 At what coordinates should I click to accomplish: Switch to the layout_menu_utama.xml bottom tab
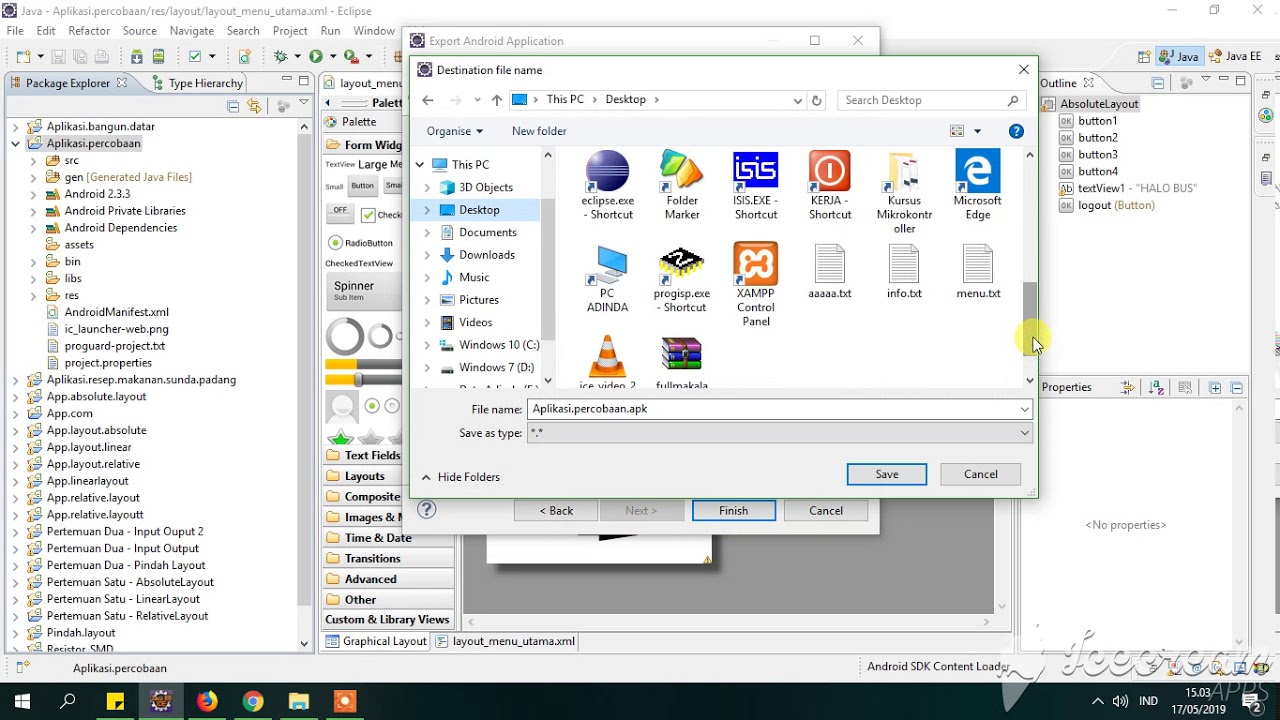pyautogui.click(x=506, y=641)
